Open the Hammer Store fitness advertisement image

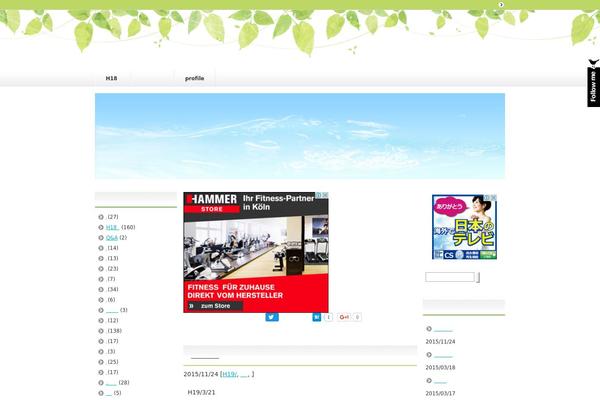pyautogui.click(x=256, y=252)
